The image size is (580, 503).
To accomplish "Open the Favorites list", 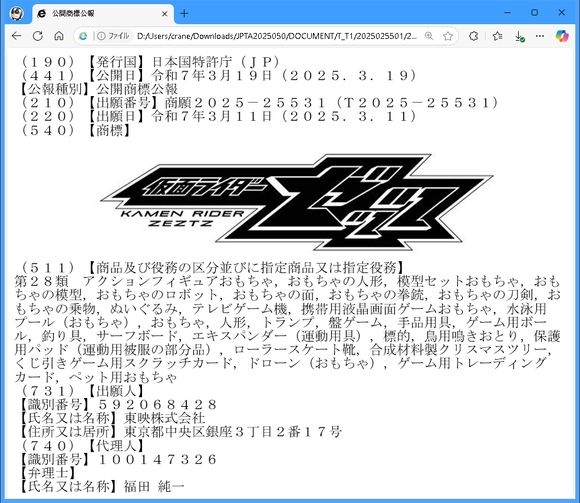I will click(x=498, y=36).
